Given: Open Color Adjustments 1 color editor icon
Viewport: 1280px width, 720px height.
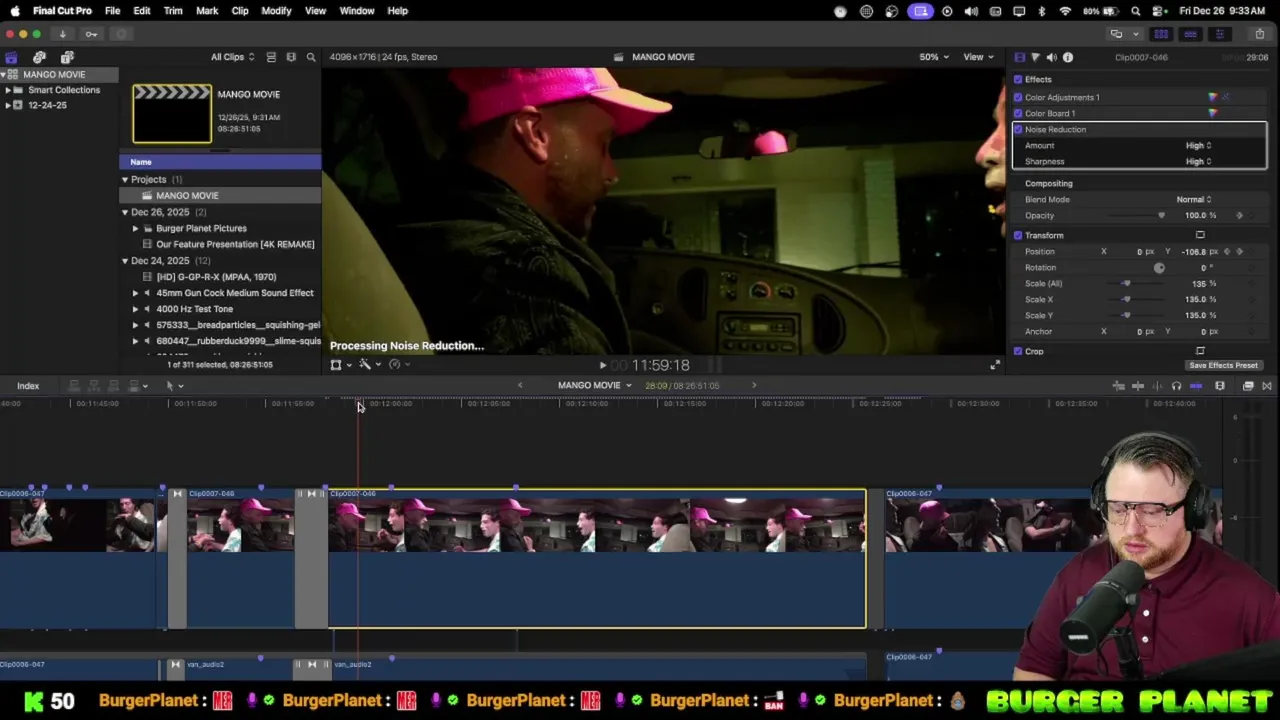Looking at the screenshot, I should 1213,97.
